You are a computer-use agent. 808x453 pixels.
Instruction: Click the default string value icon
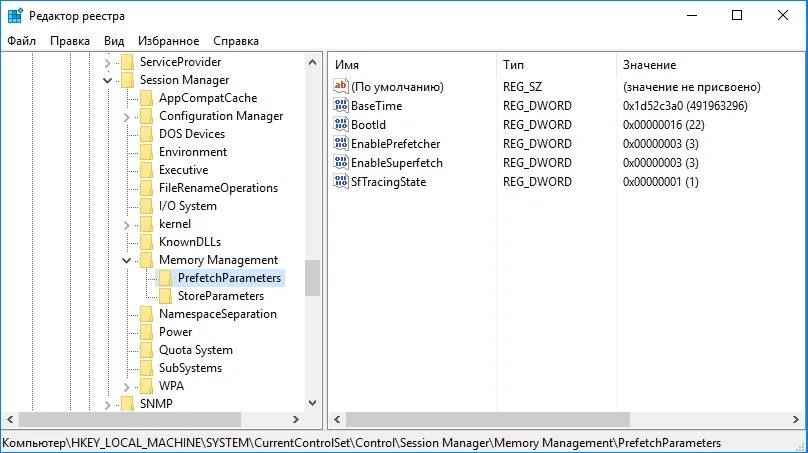point(341,86)
